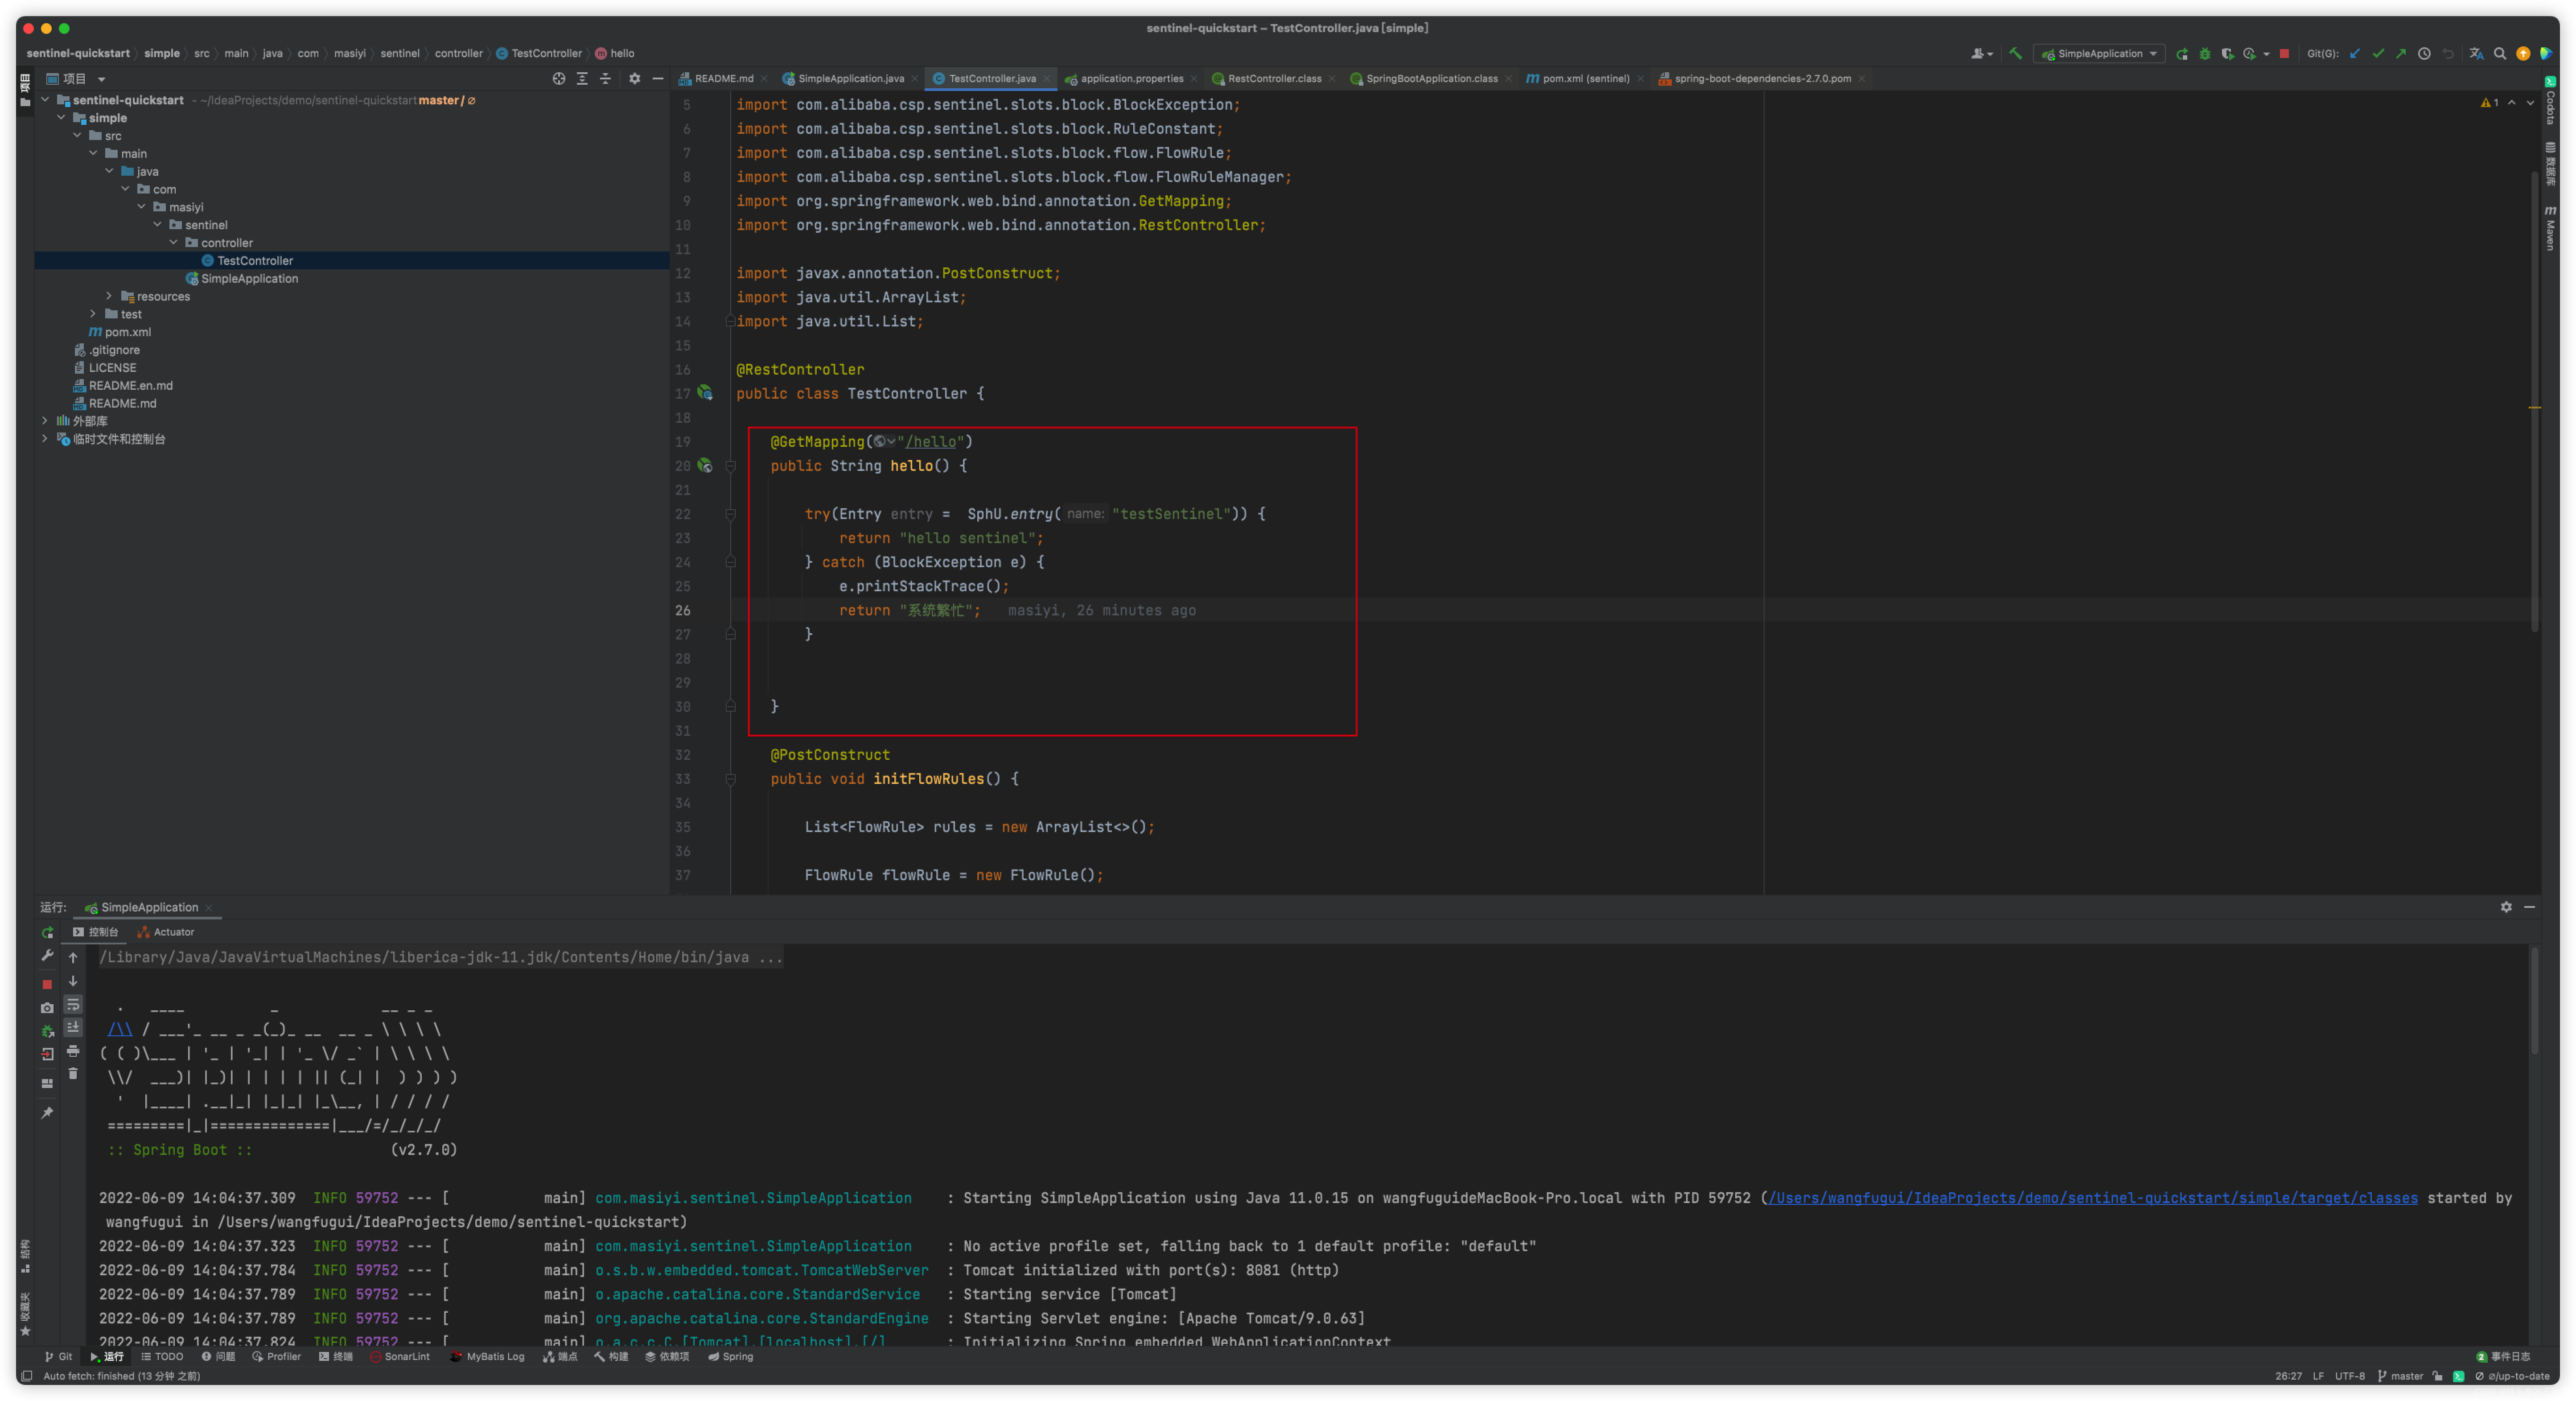Screen dimensions: 2576x1401
Task: Click the run console vertical scrollbar
Action: coord(2534,1000)
